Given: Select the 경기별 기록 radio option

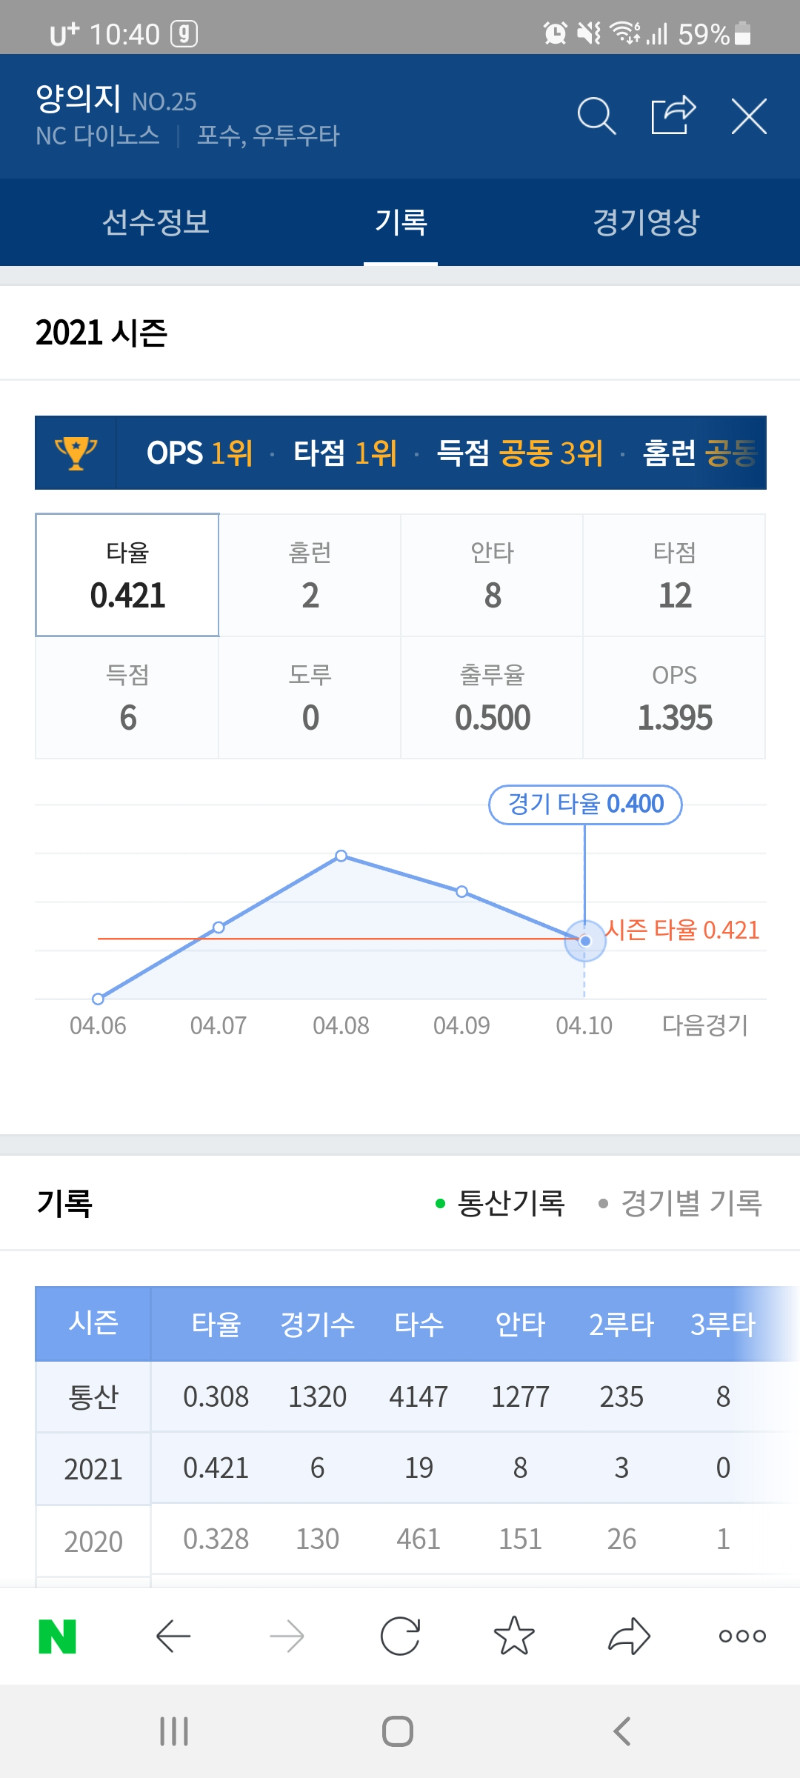Looking at the screenshot, I should 680,1203.
